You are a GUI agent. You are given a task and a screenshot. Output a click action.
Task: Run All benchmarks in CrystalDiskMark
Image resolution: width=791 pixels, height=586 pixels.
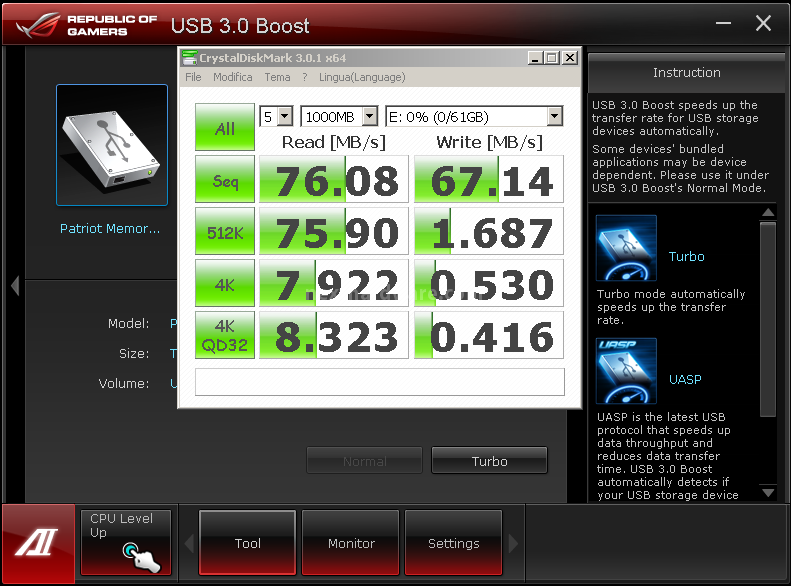225,127
